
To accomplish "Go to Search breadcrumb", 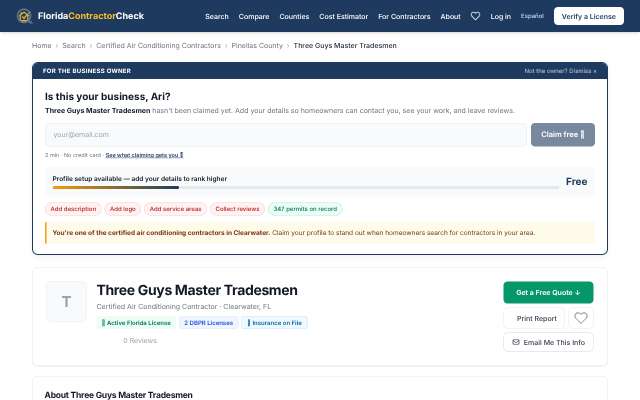I will pos(74,45).
